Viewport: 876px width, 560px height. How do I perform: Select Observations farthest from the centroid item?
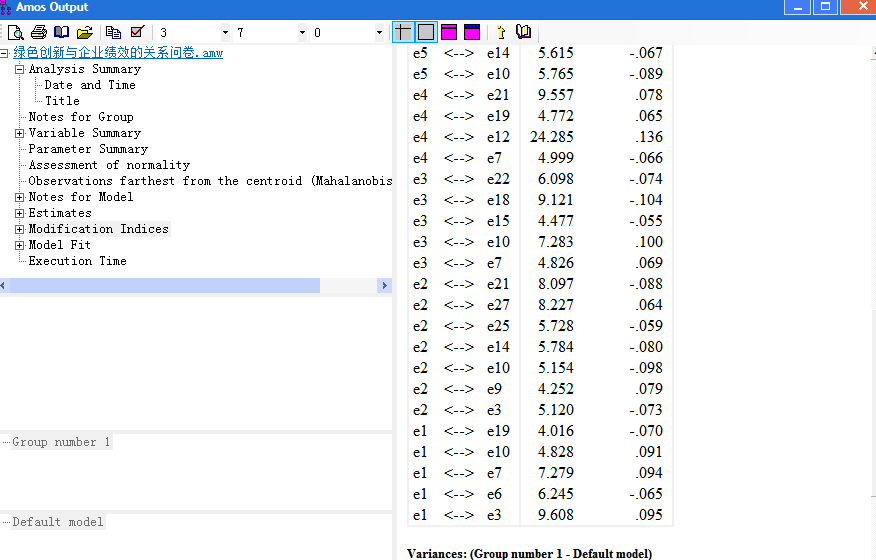pyautogui.click(x=210, y=181)
